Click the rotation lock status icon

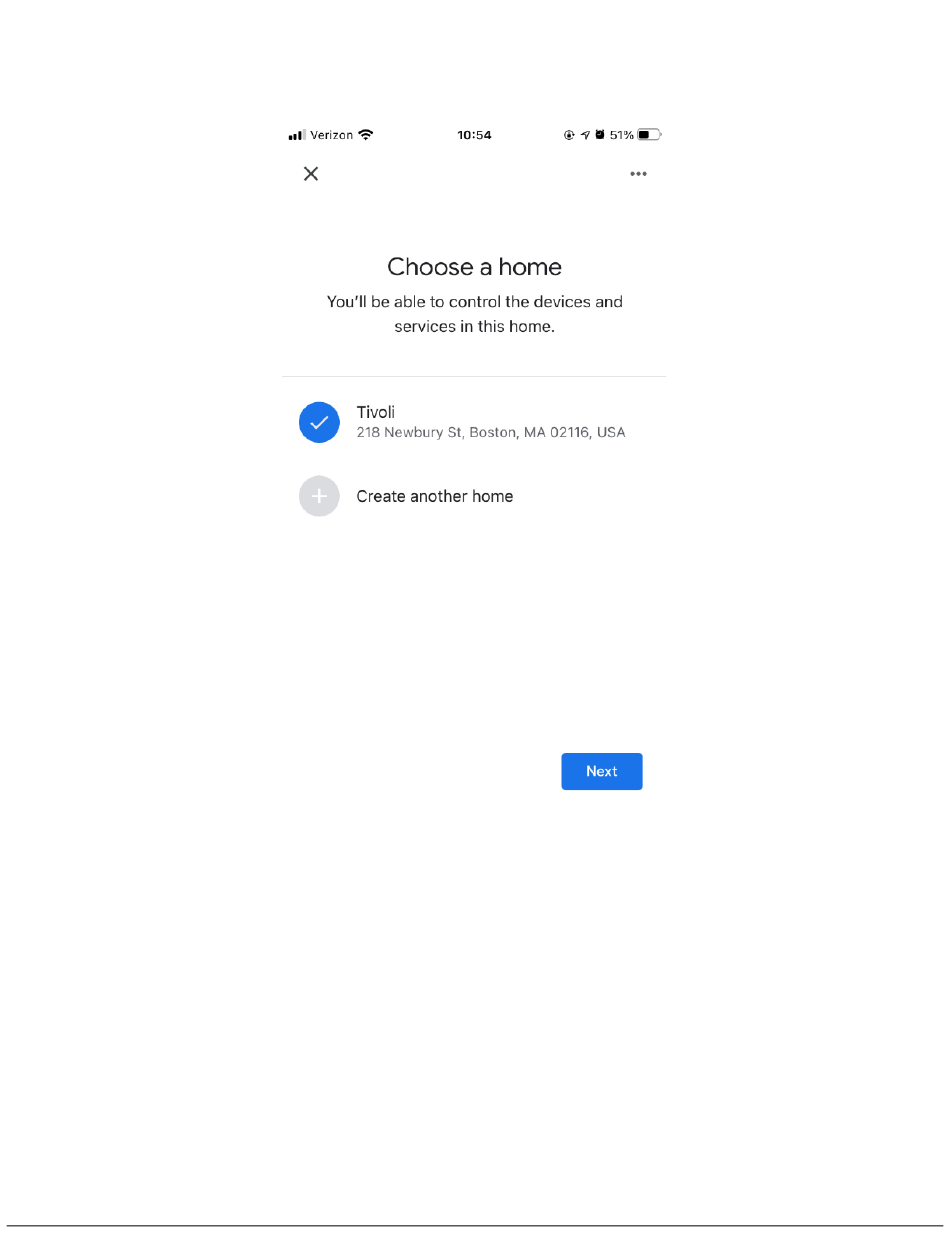pos(569,135)
